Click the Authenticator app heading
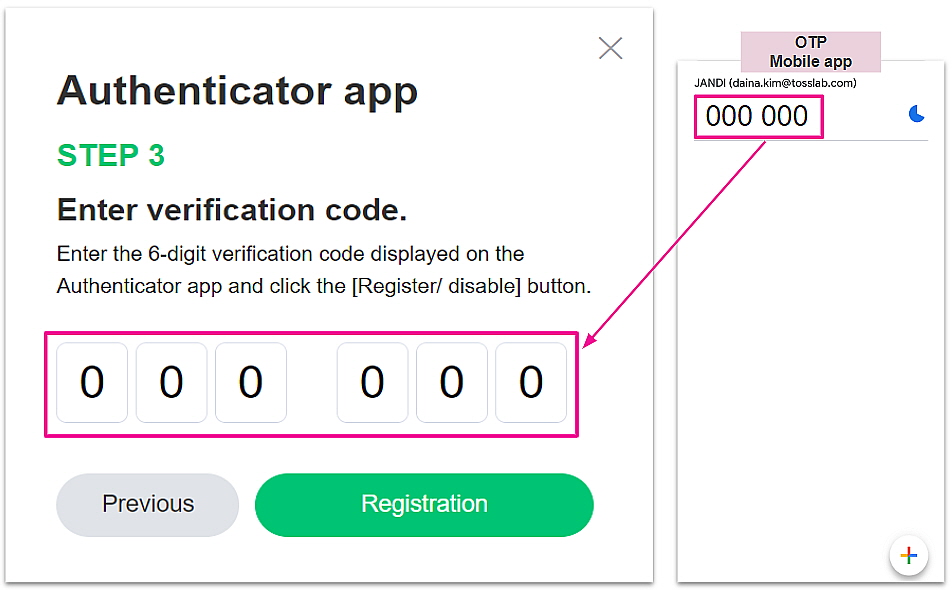Image resolution: width=952 pixels, height=590 pixels. 237,91
